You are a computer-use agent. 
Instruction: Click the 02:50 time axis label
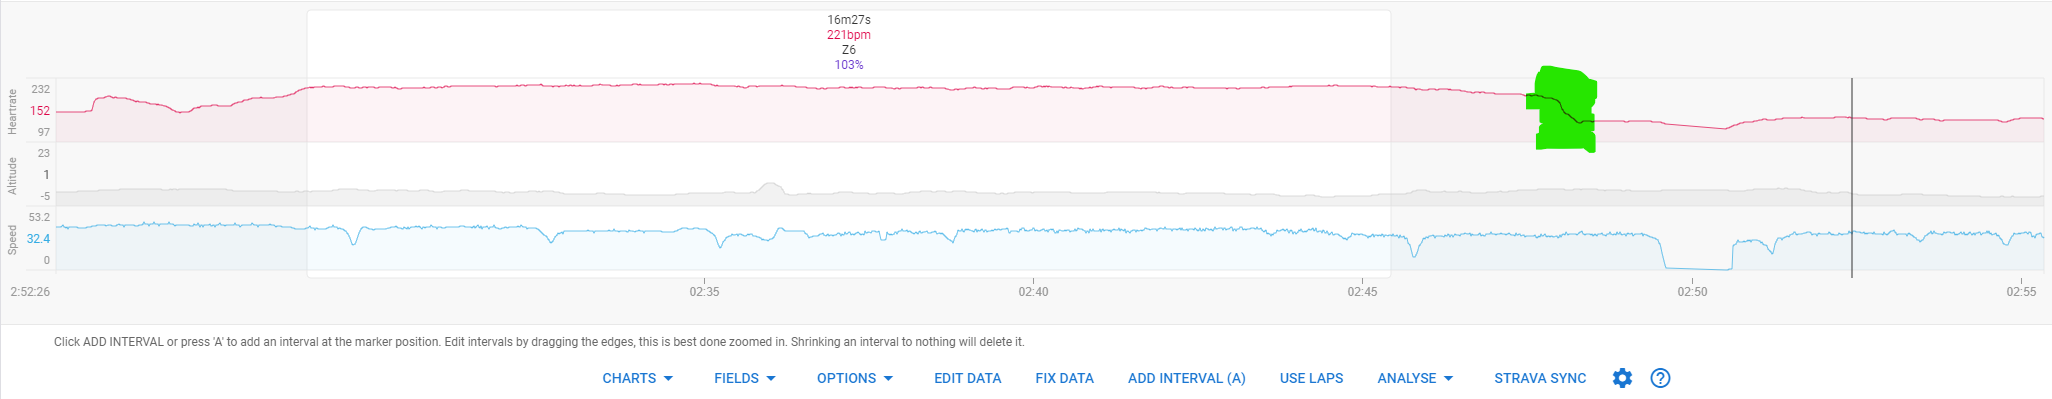coord(1692,292)
